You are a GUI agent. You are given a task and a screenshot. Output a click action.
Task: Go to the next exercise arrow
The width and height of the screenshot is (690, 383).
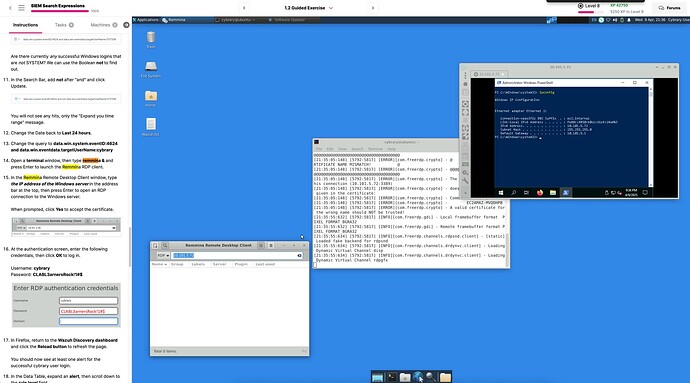[373, 8]
